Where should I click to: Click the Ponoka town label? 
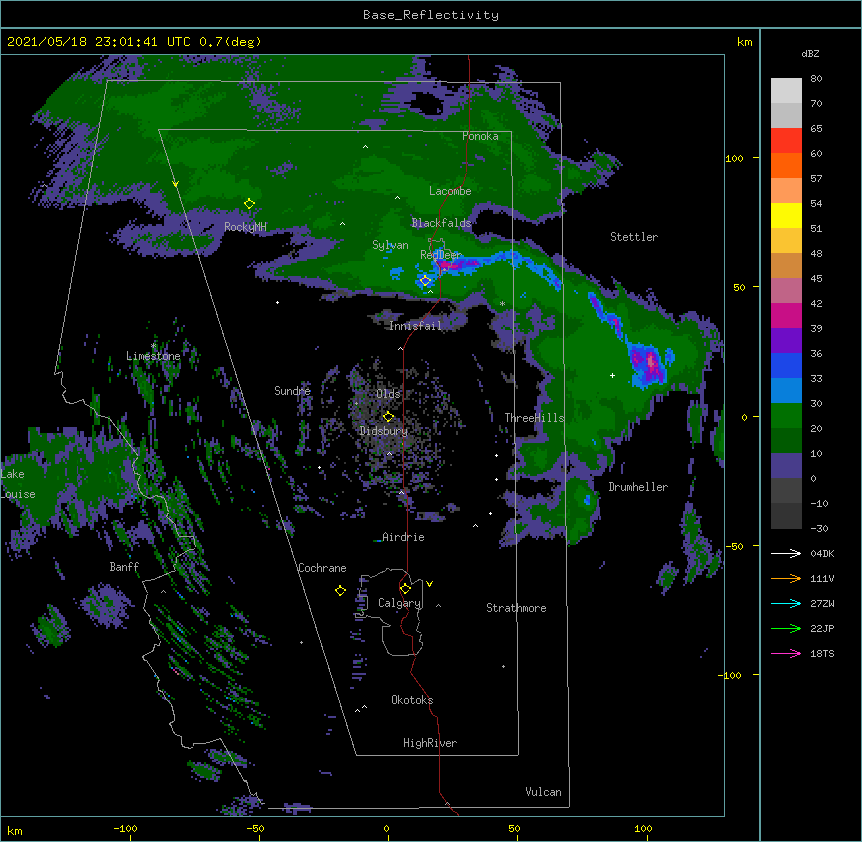[x=480, y=136]
